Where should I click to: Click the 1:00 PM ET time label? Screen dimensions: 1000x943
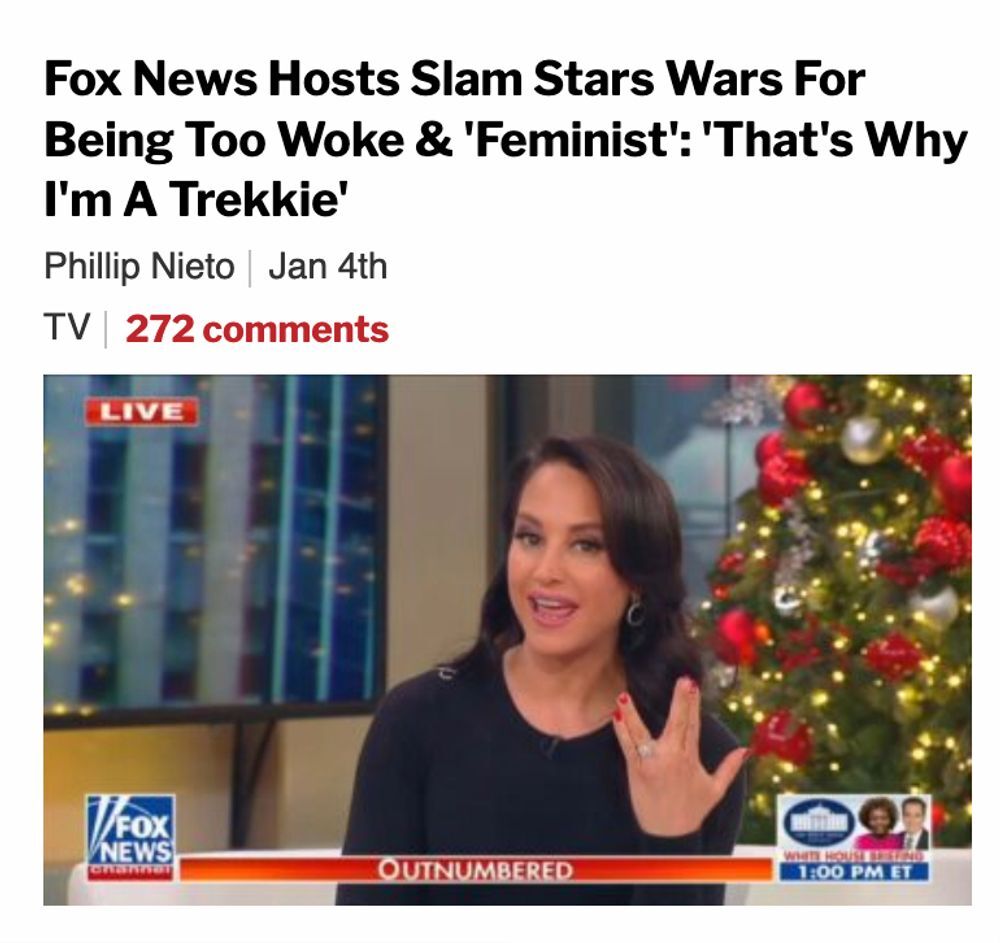point(855,872)
